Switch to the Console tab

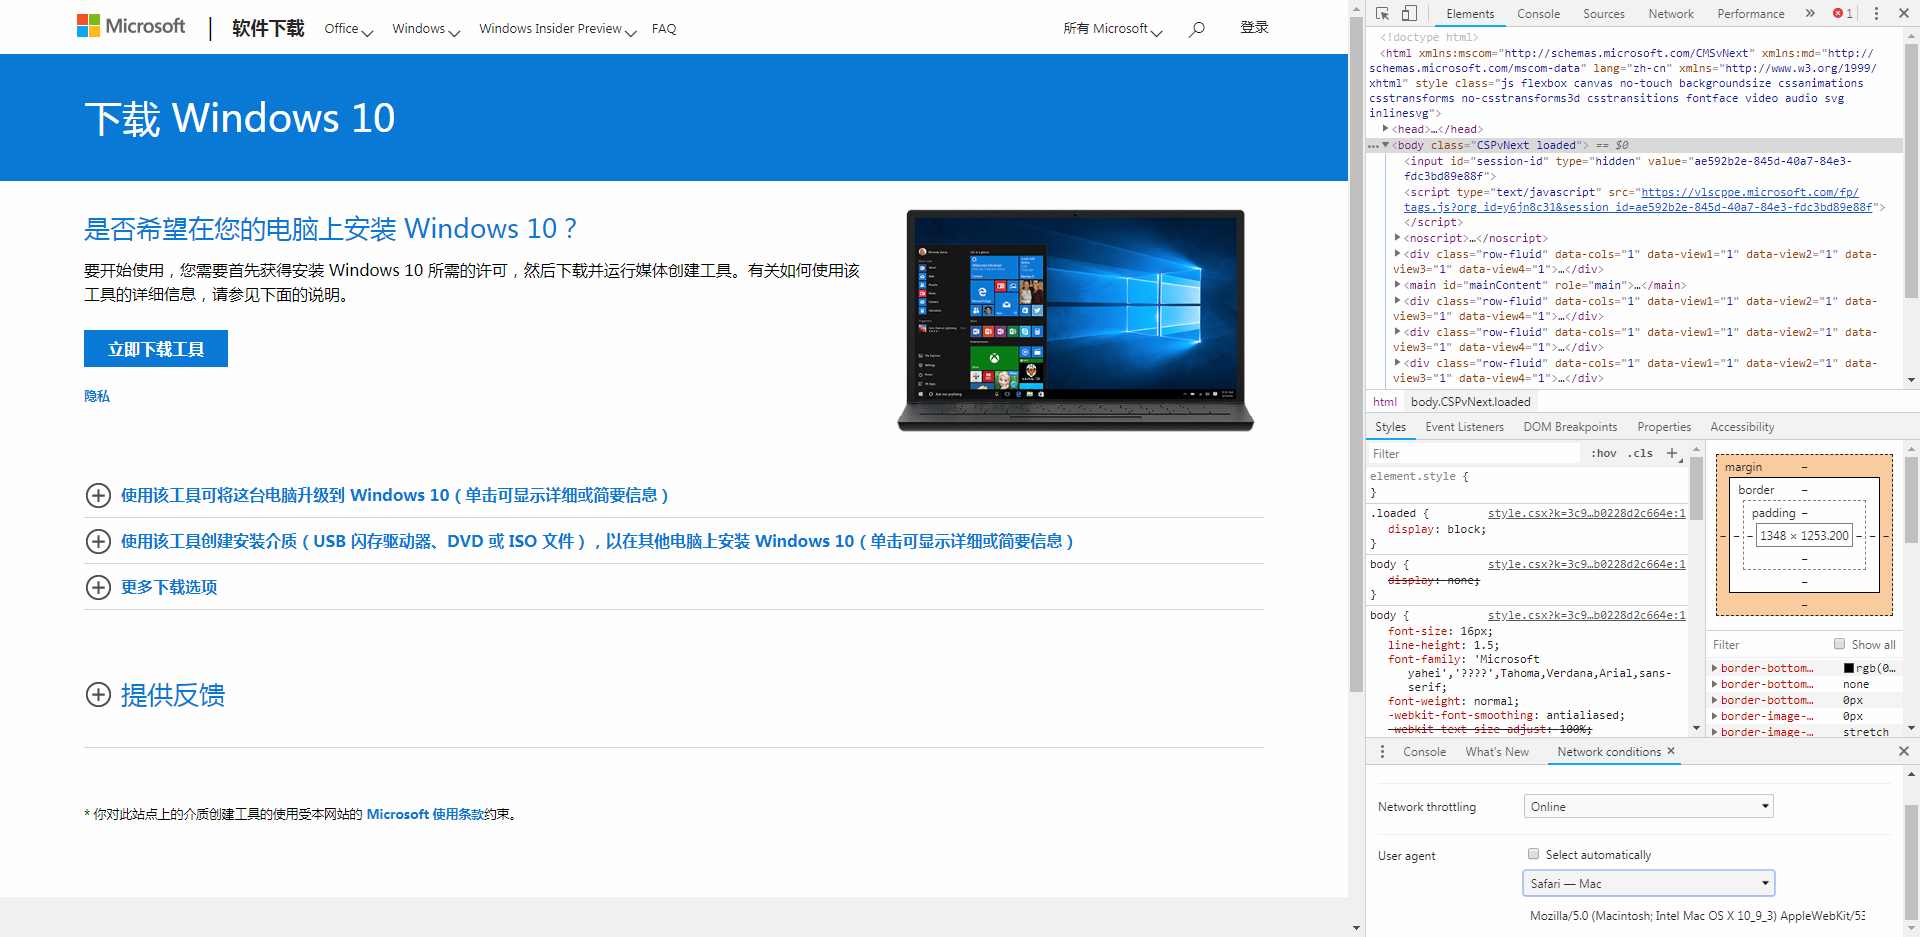pos(1538,13)
